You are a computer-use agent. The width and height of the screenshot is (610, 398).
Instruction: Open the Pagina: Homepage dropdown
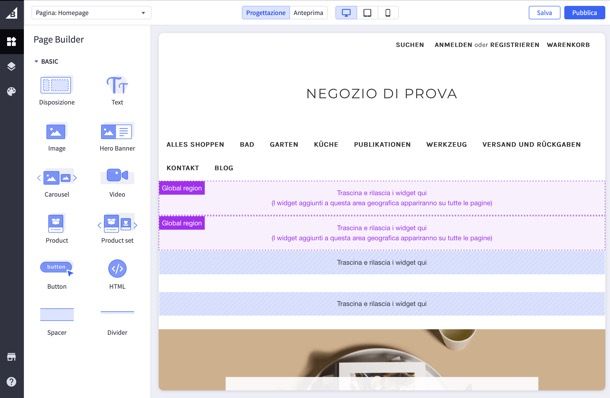point(91,13)
